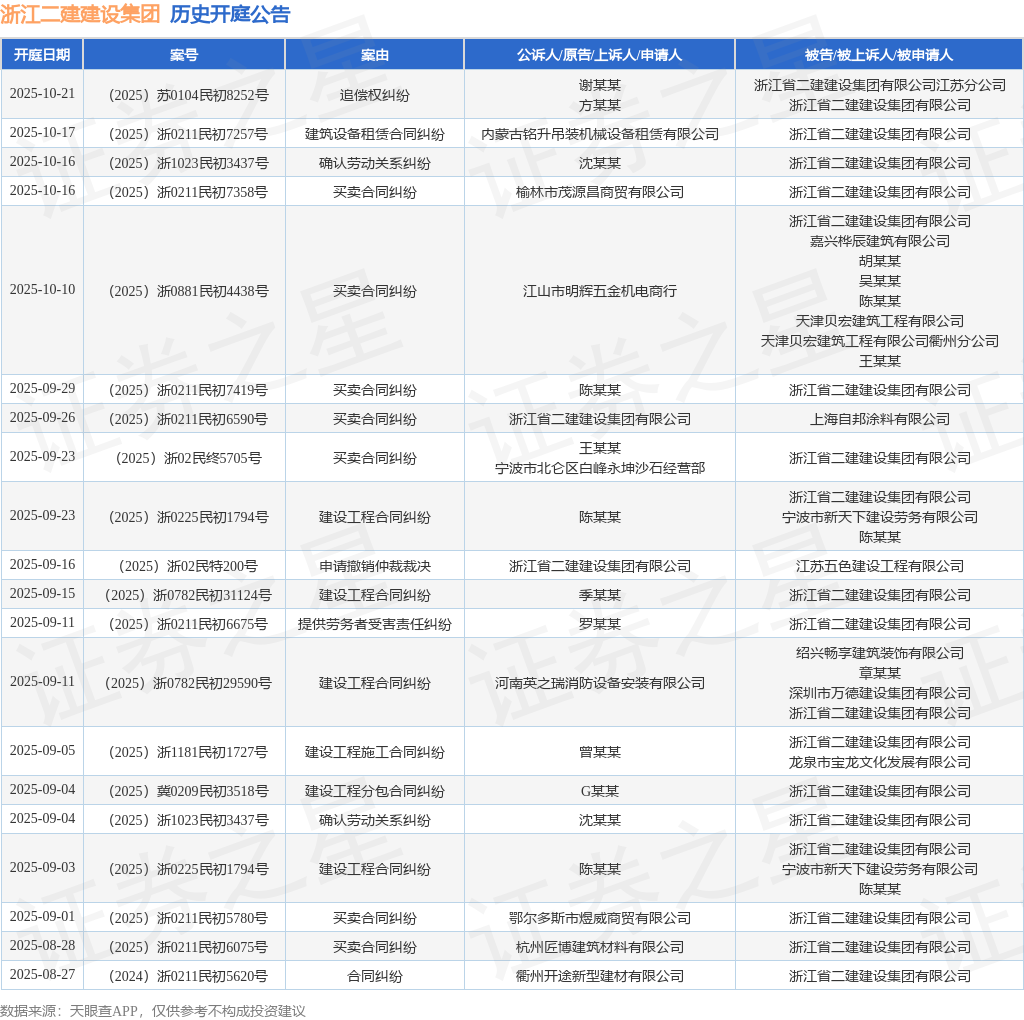Screen dimensions: 1024x1020
Task: Click plaintiff 曾某某
Action: point(600,752)
